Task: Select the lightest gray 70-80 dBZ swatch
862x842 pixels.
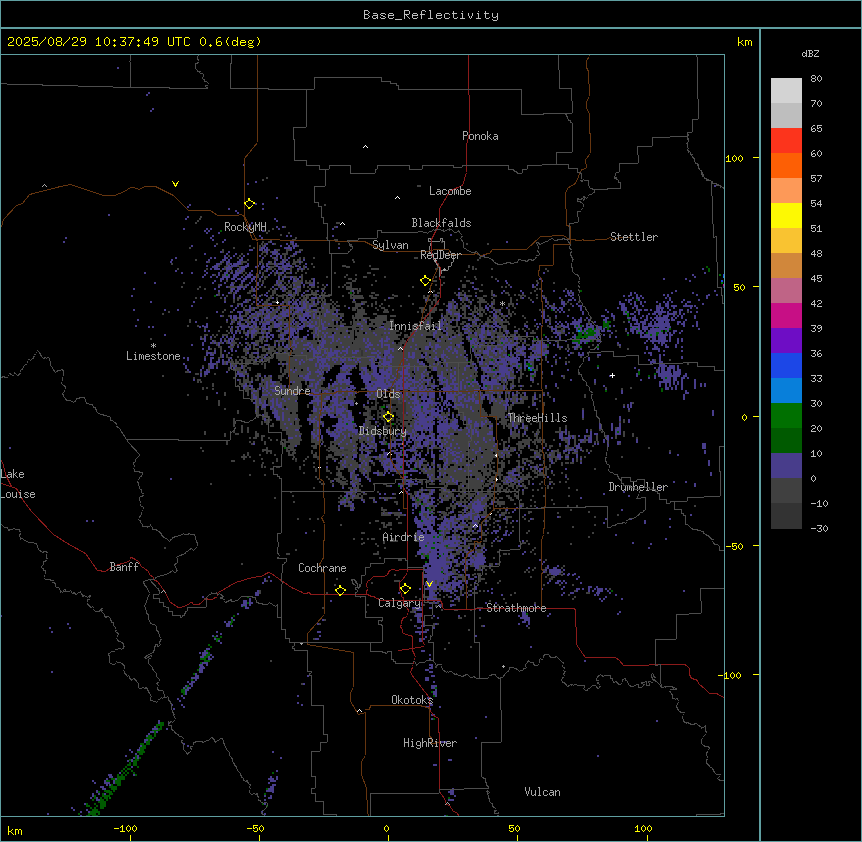Action: [786, 90]
